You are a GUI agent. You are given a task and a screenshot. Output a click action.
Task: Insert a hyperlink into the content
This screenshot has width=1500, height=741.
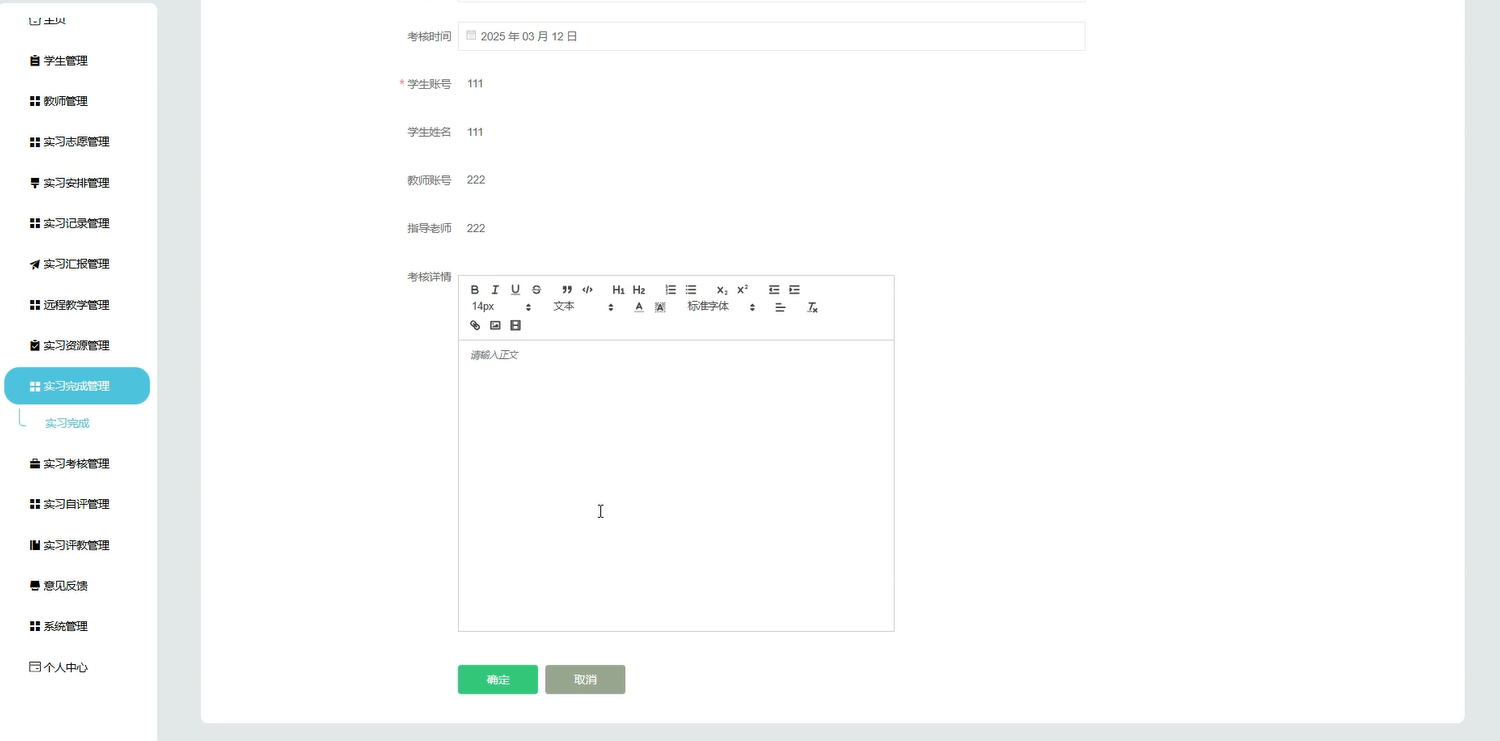[x=474, y=325]
